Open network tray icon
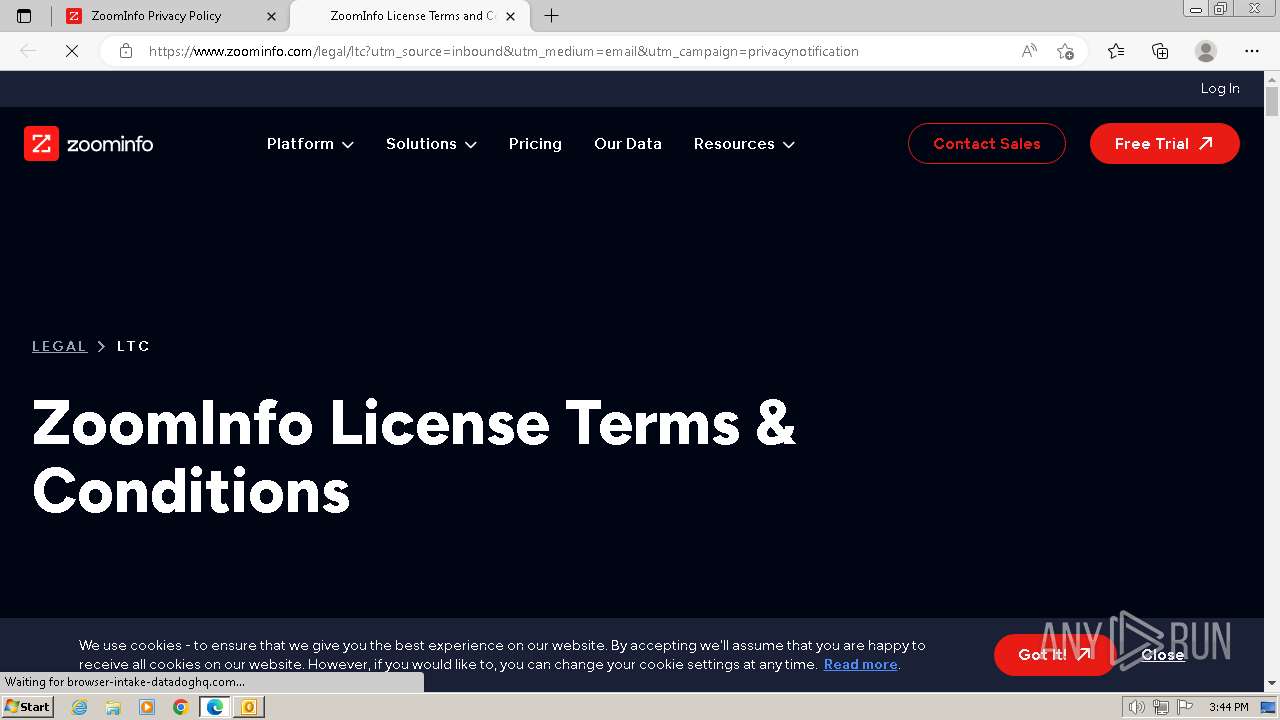Screen dimensions: 1280x720 coord(1161,707)
